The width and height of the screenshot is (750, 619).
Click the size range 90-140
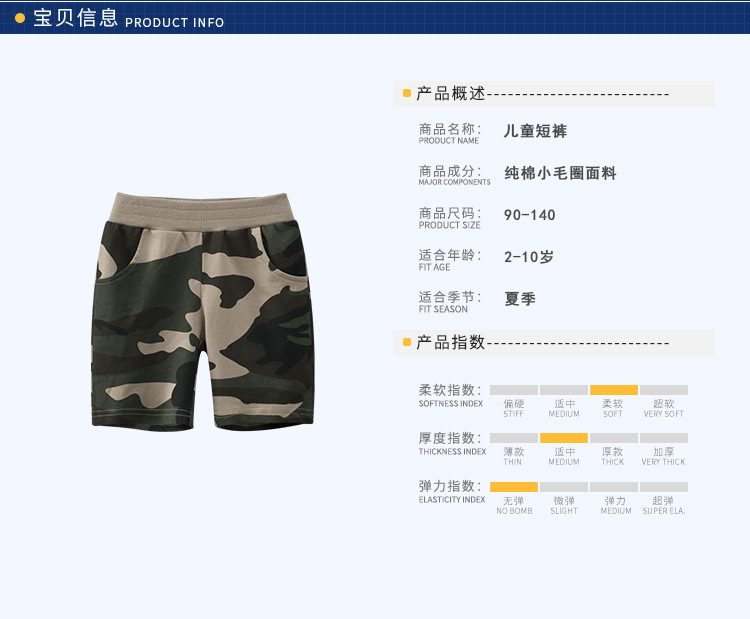click(x=529, y=215)
